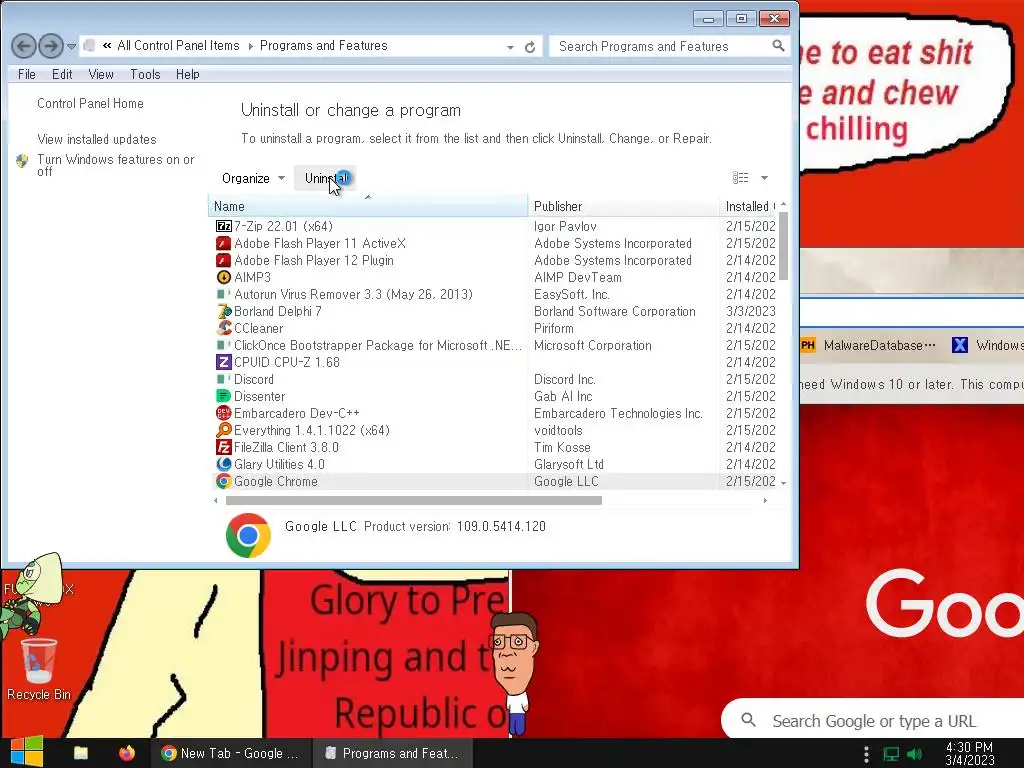Click All Control Panel Items breadcrumb
The image size is (1024, 768).
tap(178, 46)
